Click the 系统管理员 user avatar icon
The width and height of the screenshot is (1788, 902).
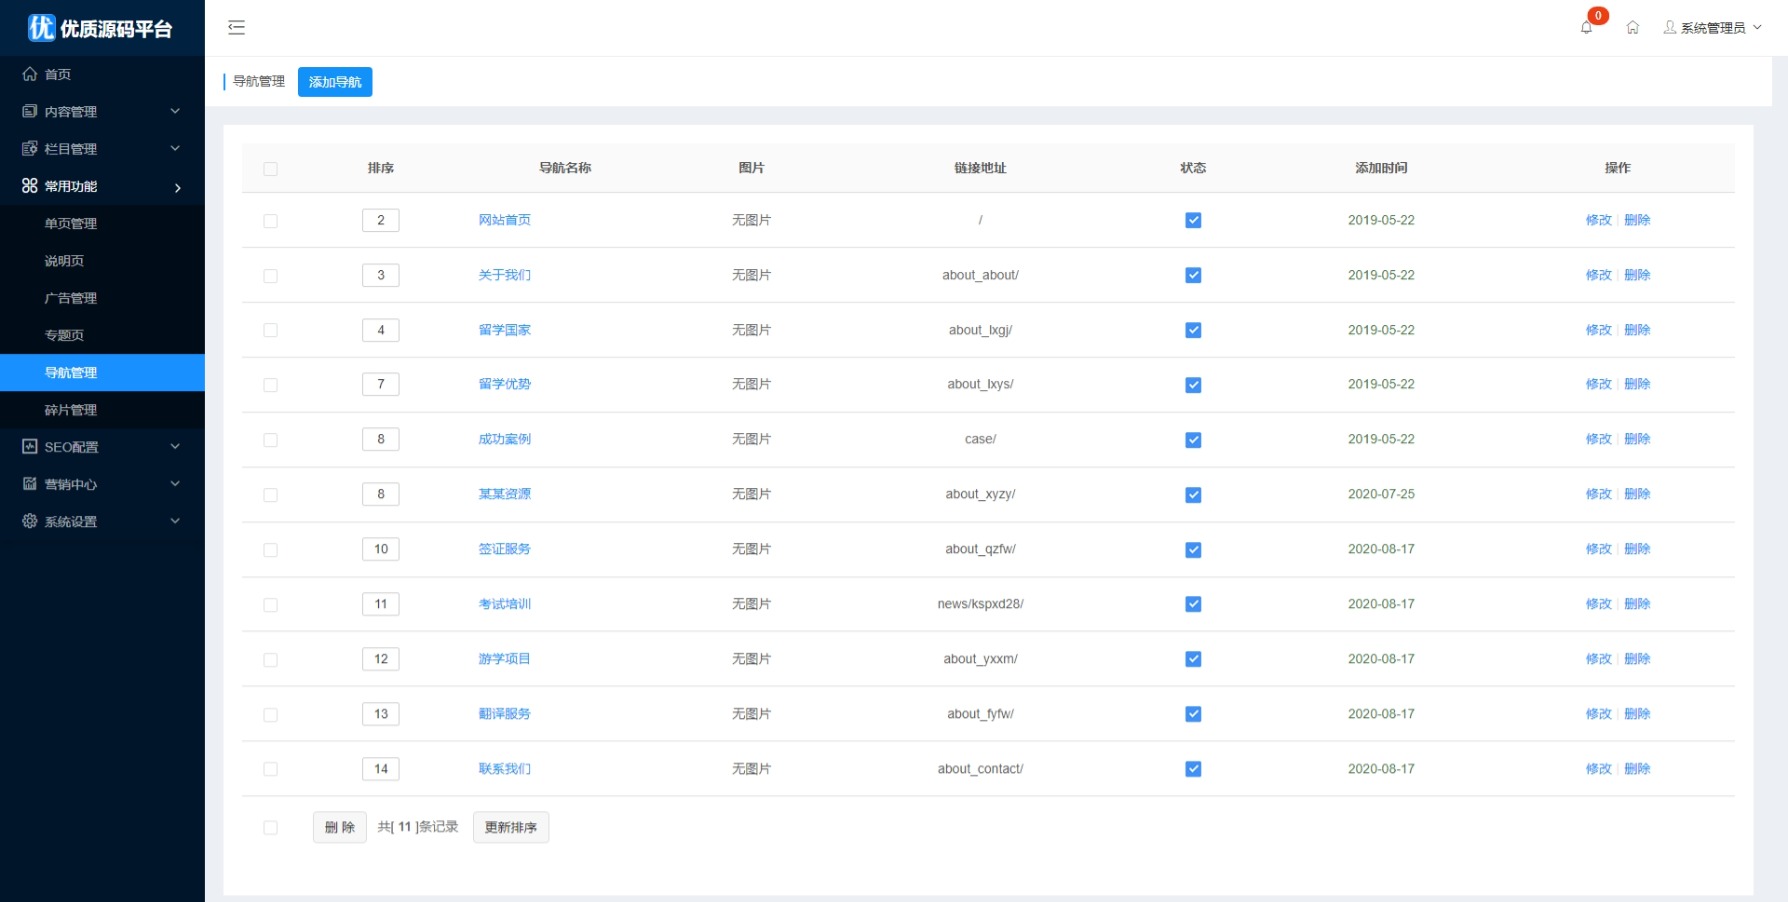1669,27
